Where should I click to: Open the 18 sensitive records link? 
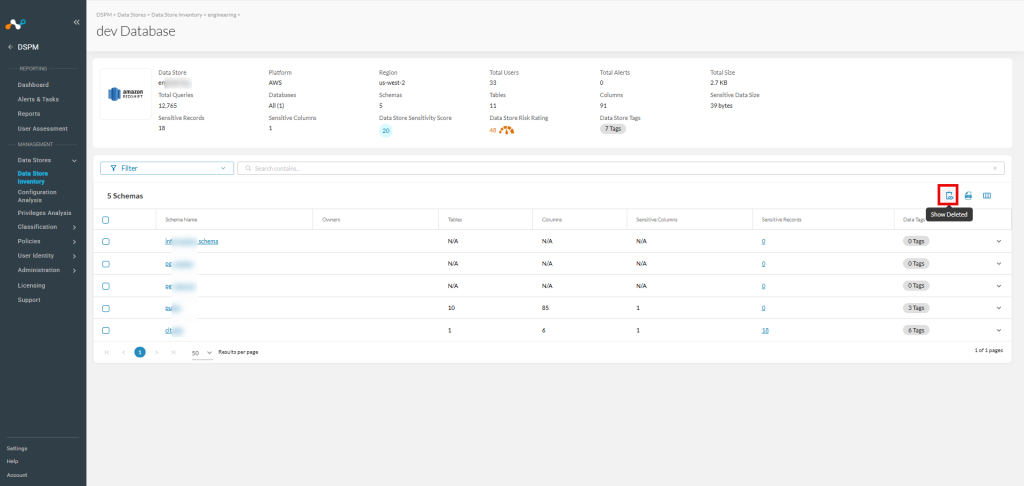tap(765, 331)
